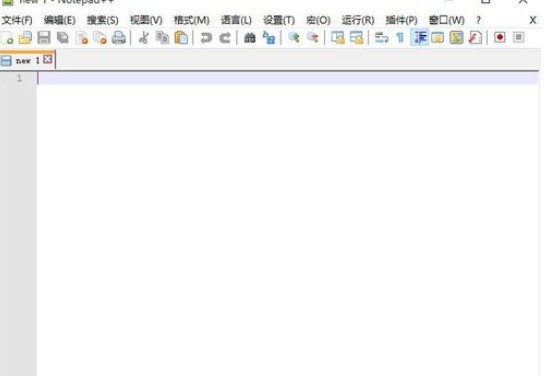Click the Open file folder icon
Screen dimensions: 549x376
(x=25, y=38)
